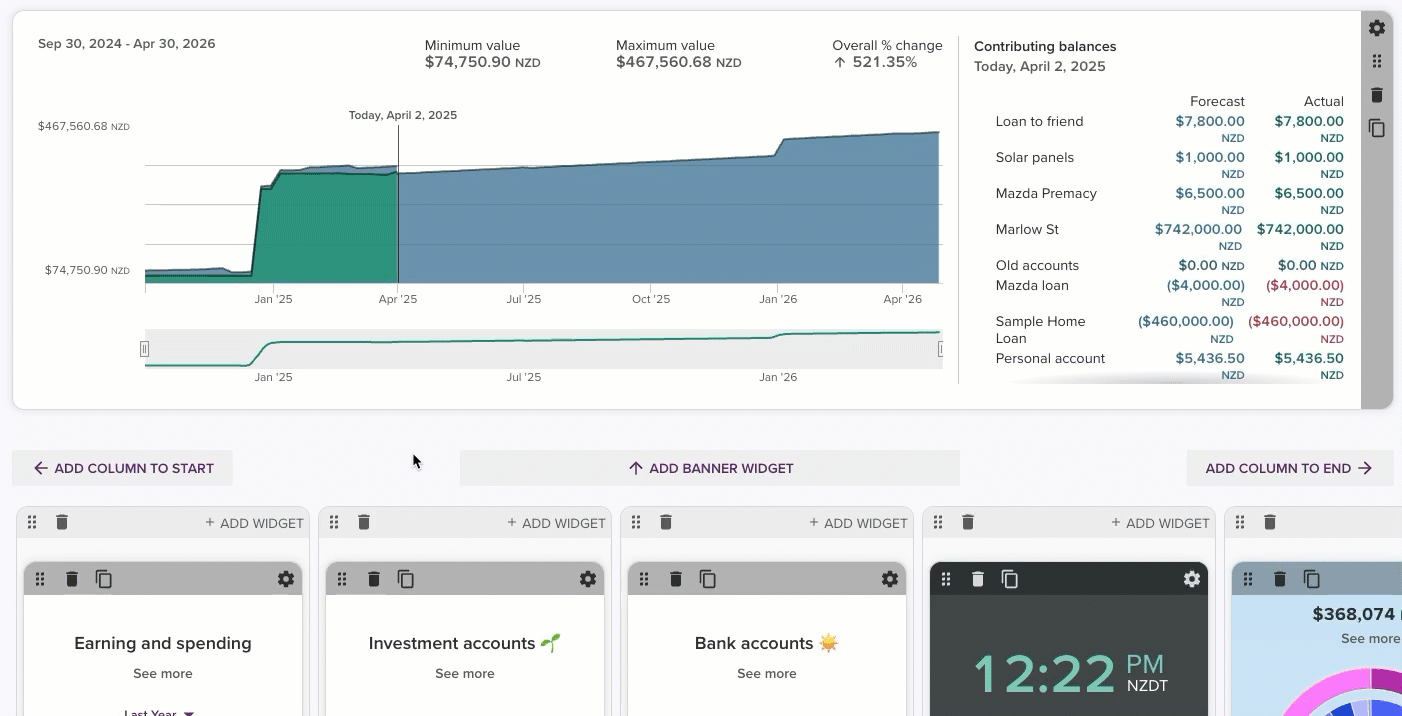Open banner widget settings gear

pyautogui.click(x=1377, y=28)
